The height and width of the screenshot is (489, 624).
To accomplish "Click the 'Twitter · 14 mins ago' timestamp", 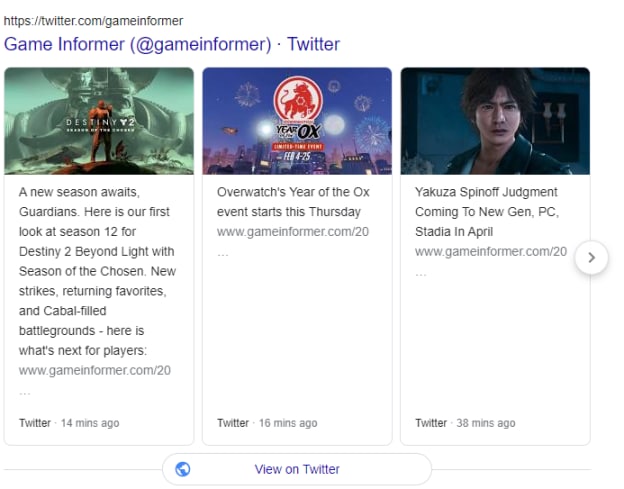I will click(69, 423).
